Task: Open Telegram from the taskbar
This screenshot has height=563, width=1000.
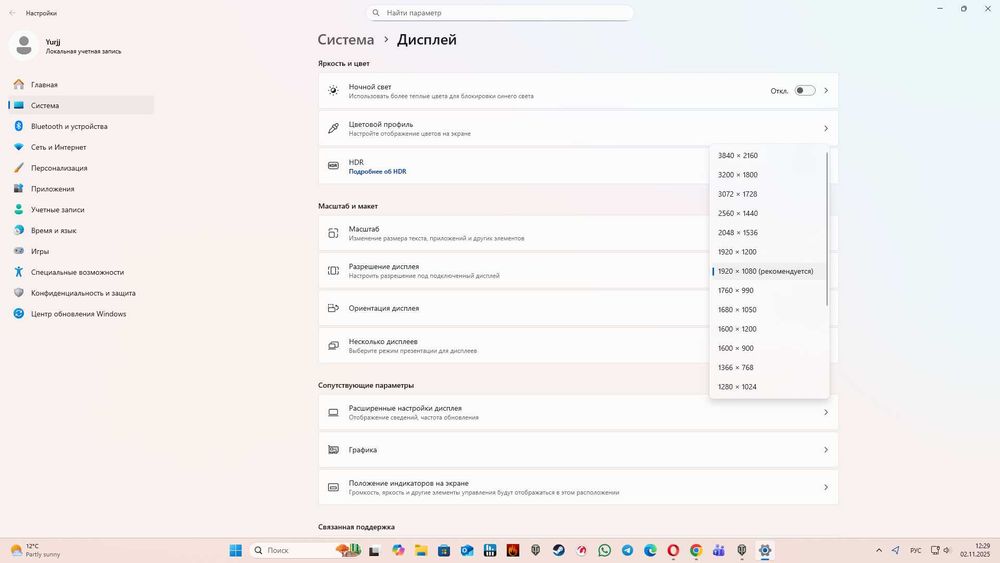Action: [x=628, y=550]
